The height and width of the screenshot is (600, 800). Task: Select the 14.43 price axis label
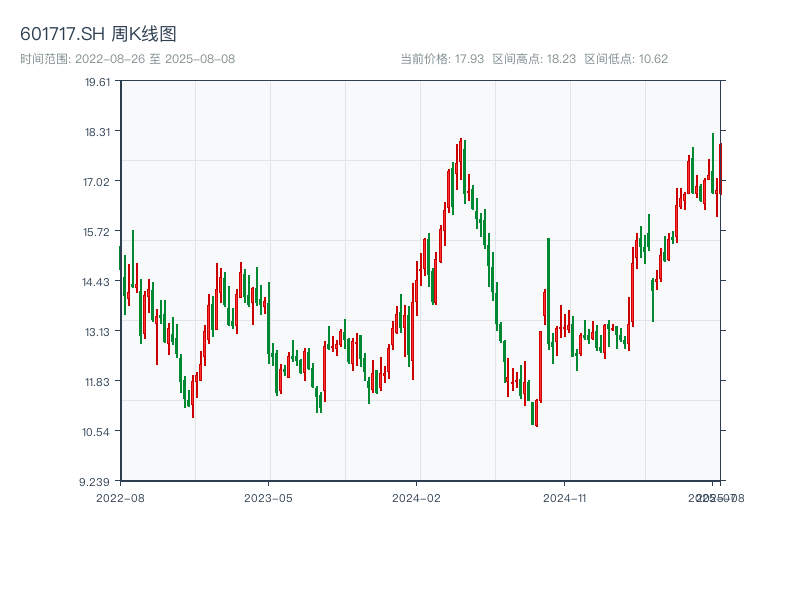[x=97, y=282]
